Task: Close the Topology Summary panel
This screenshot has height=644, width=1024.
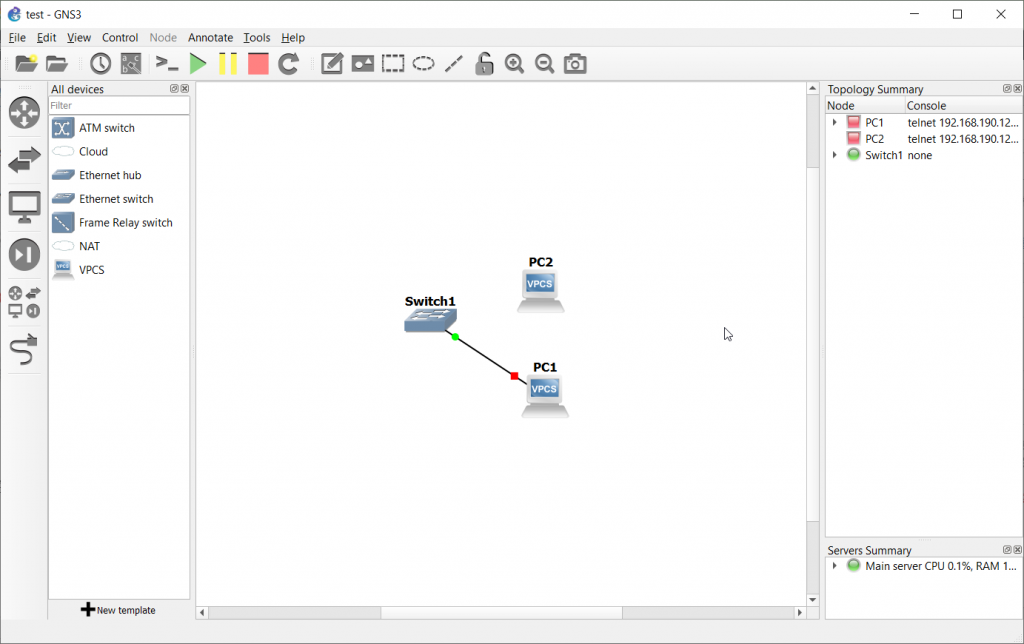Action: pyautogui.click(x=1017, y=89)
